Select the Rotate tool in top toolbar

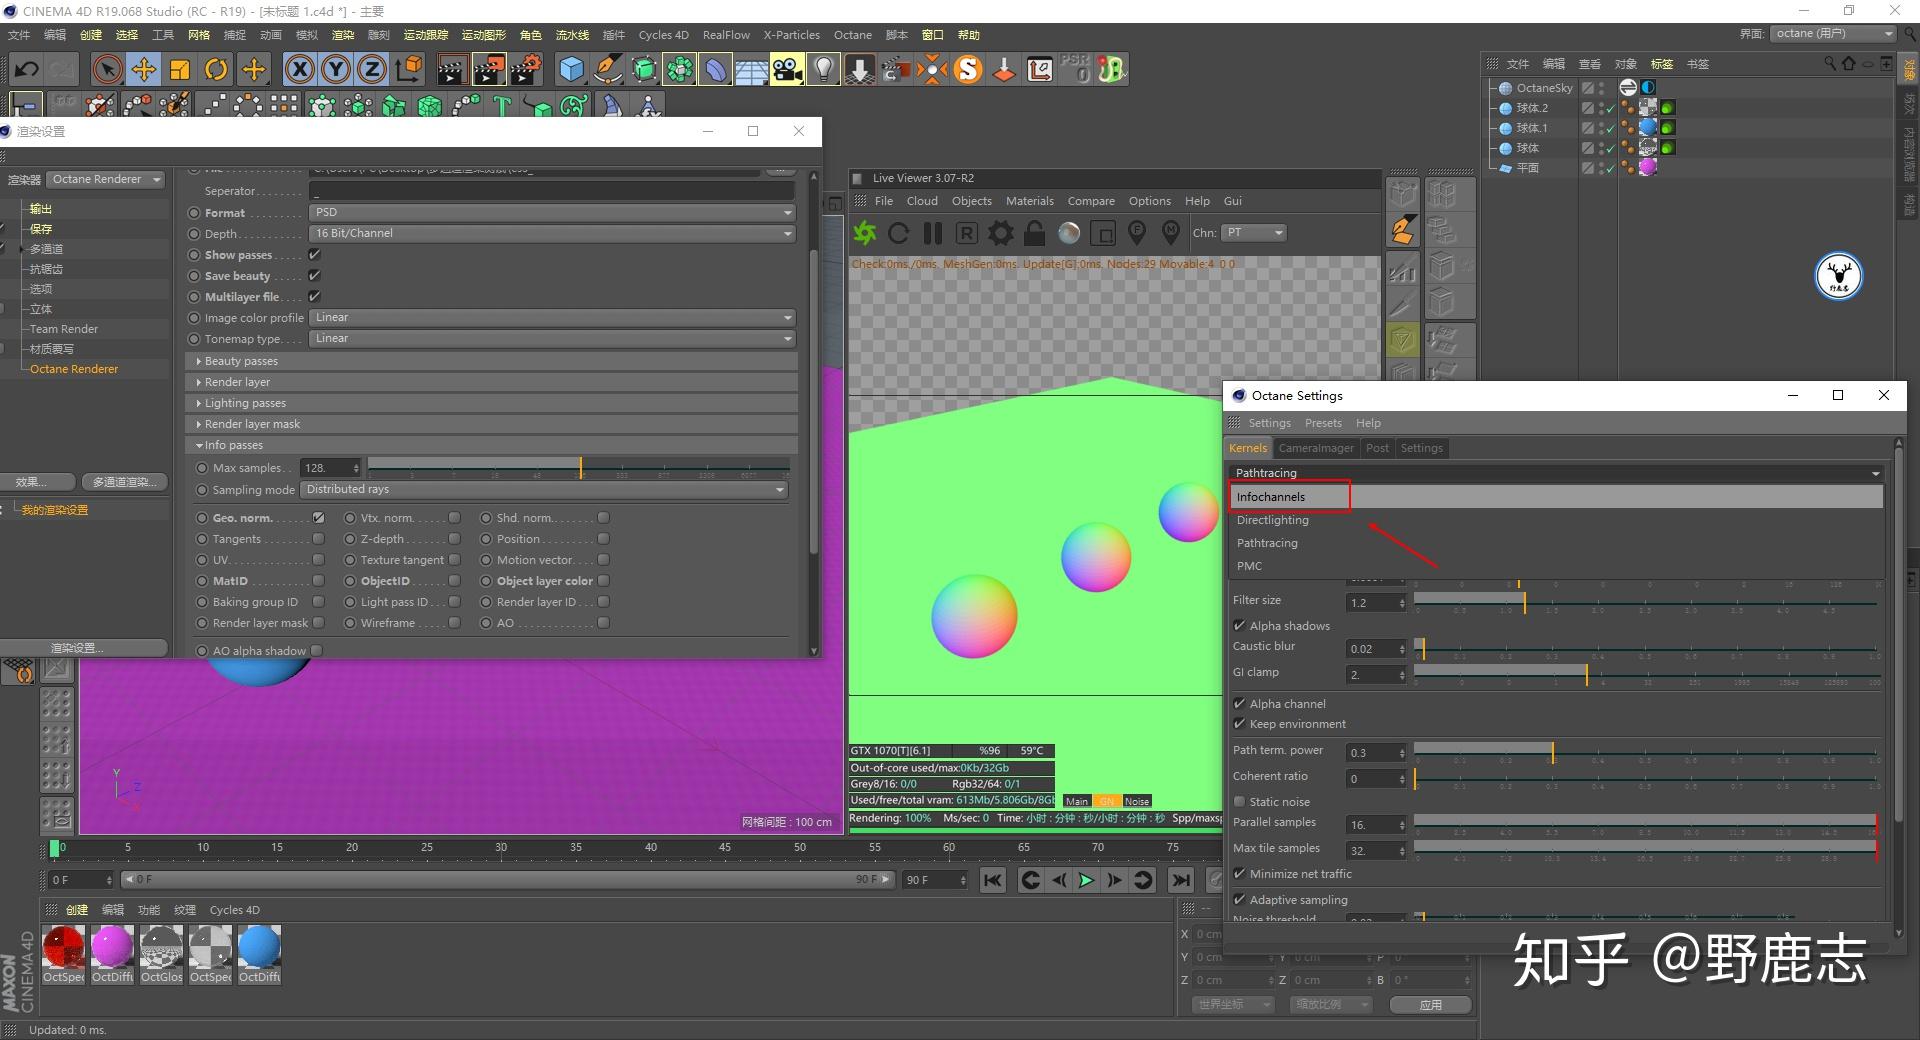[216, 69]
